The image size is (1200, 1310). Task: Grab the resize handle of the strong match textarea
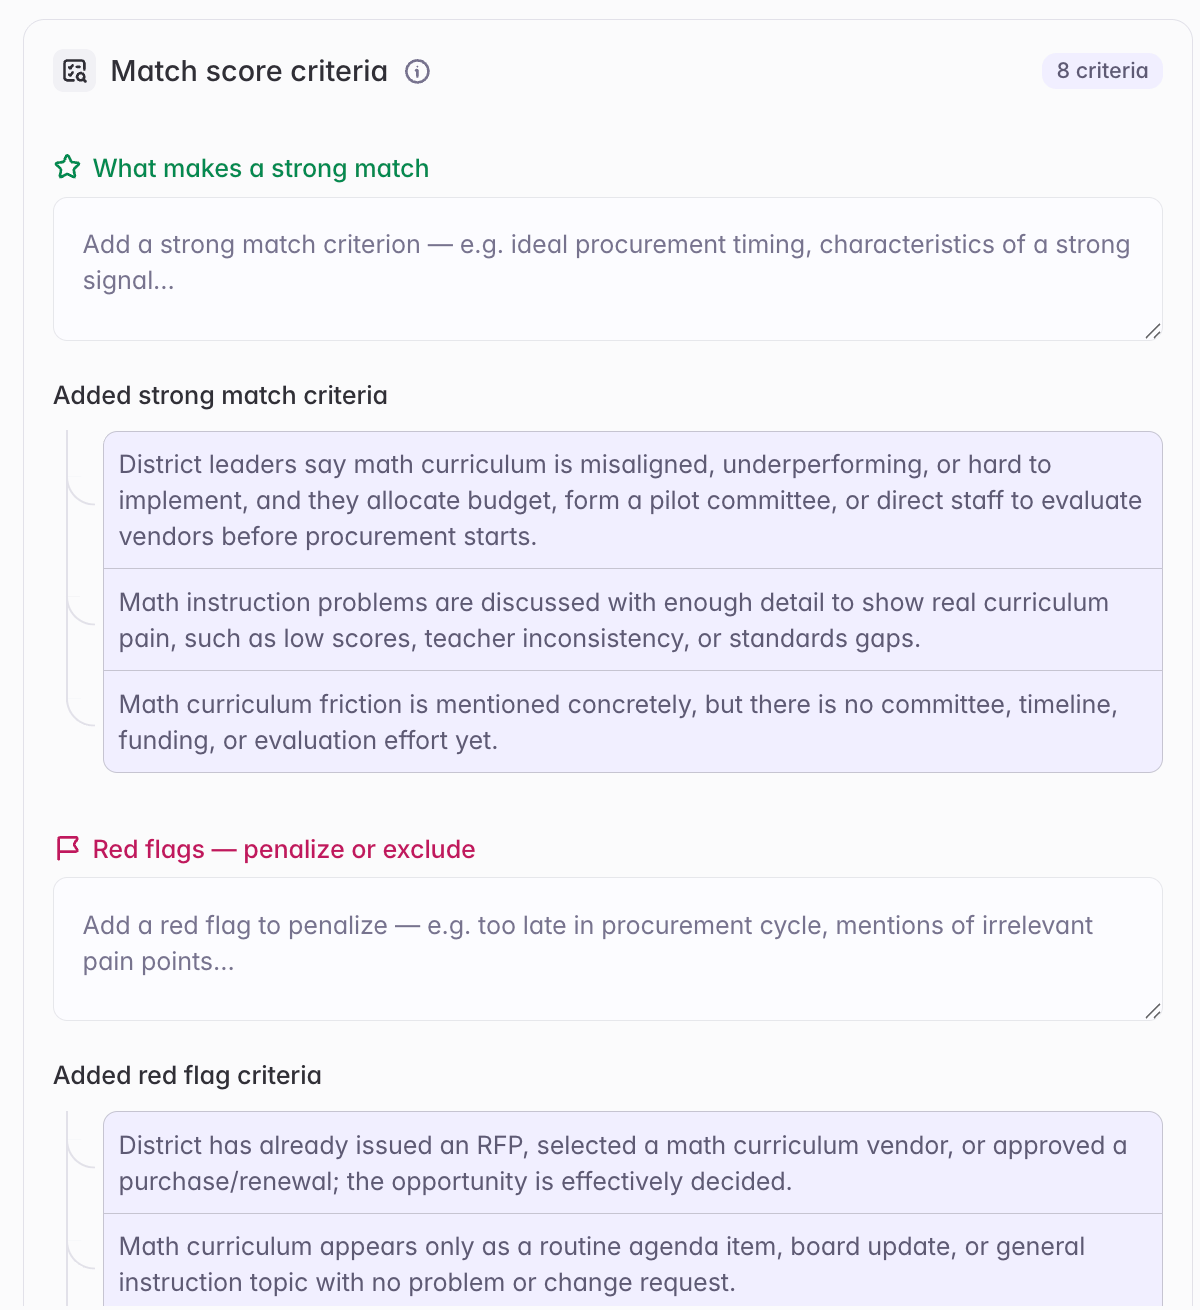point(1152,331)
